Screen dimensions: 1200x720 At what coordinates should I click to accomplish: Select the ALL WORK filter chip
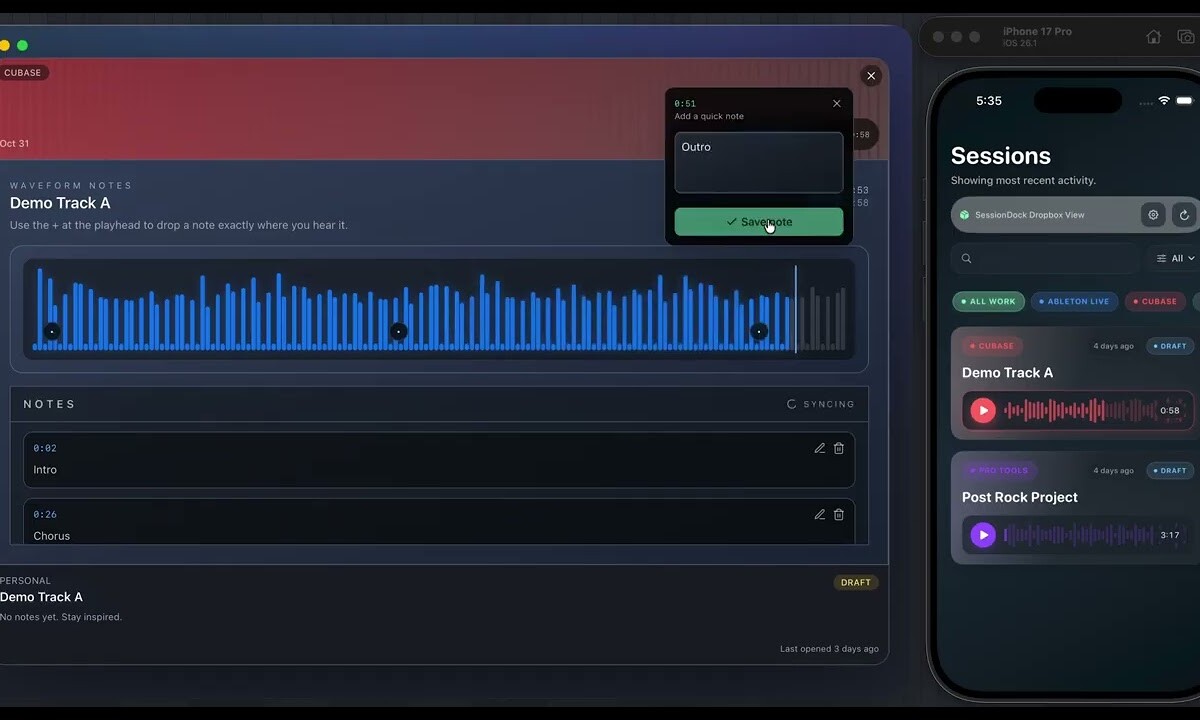coord(988,301)
